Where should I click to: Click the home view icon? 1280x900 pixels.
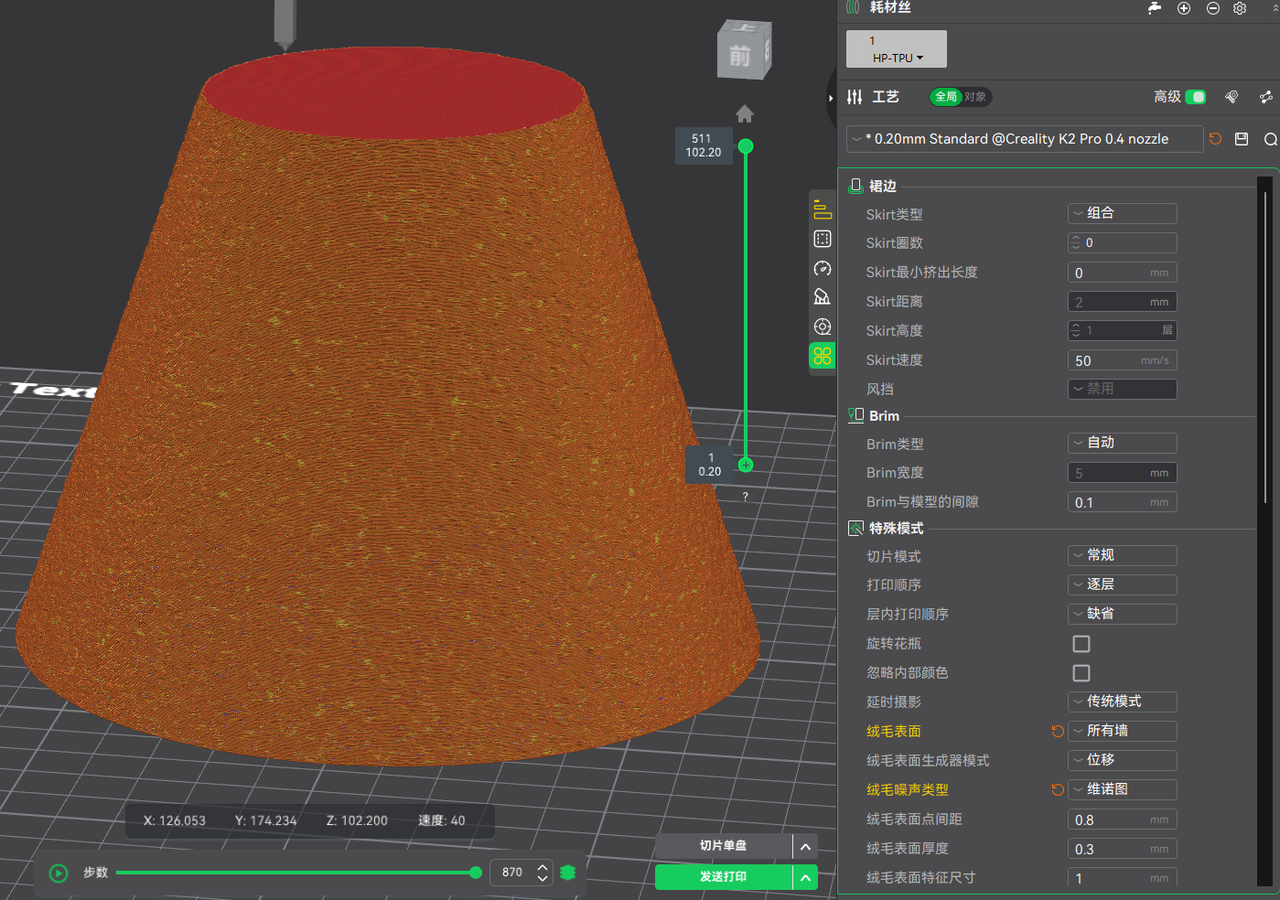pos(744,113)
